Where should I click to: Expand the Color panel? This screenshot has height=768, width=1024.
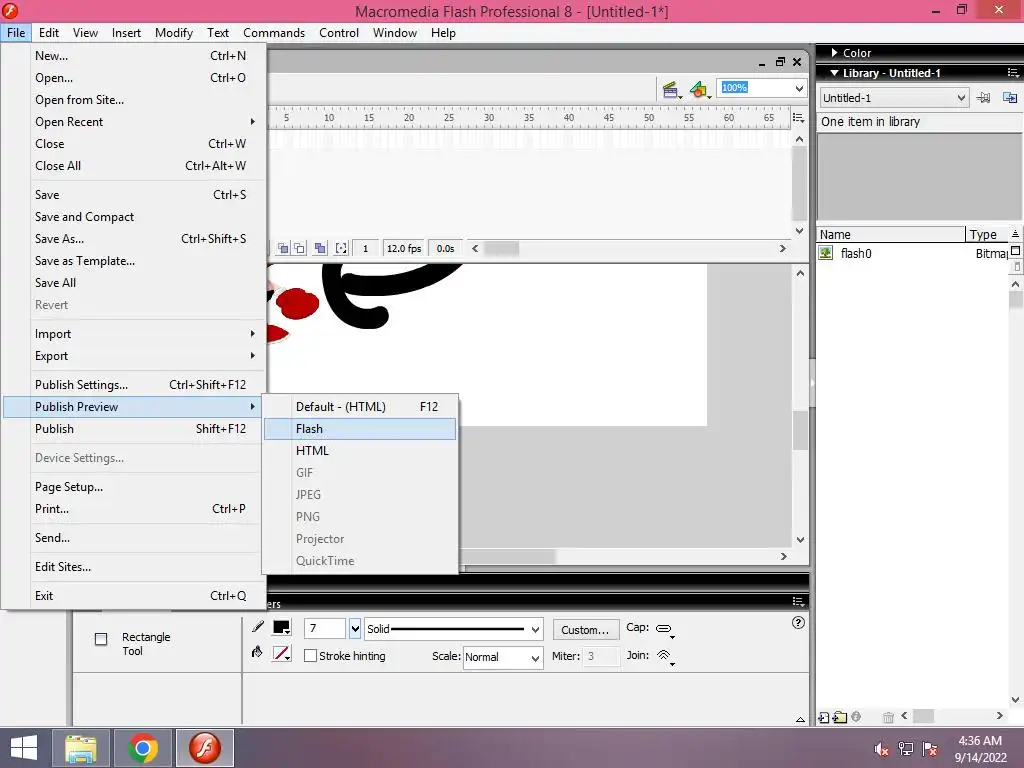click(x=834, y=53)
